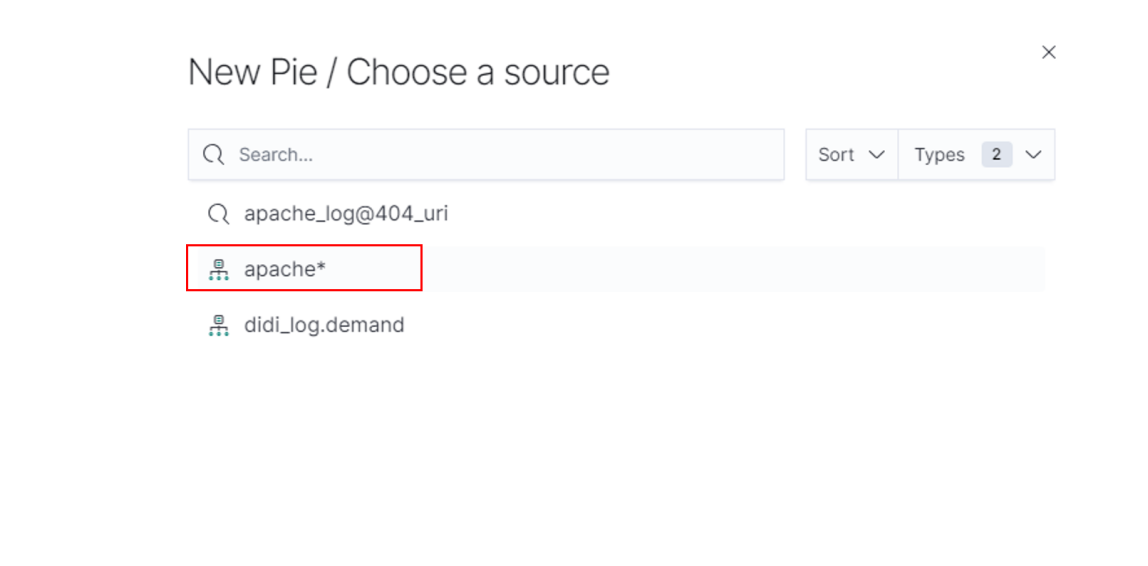The image size is (1148, 566).
Task: Close the Choose a source dialog
Action: (x=1048, y=52)
